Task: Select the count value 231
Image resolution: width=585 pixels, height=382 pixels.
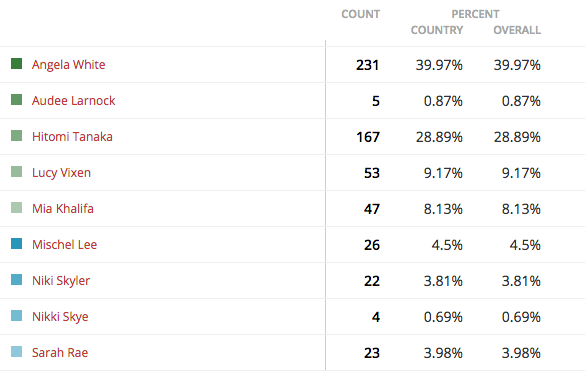Action: 367,65
